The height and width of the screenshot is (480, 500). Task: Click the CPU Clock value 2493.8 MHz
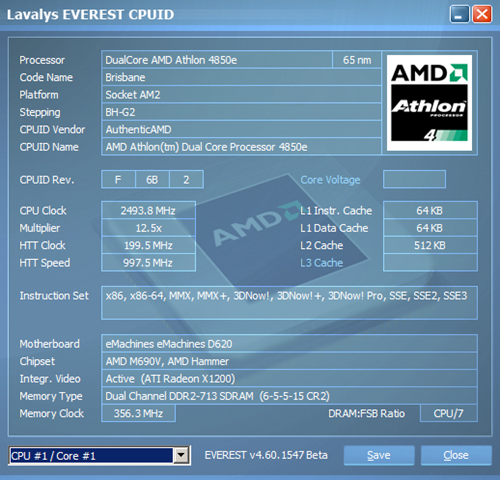(x=148, y=211)
